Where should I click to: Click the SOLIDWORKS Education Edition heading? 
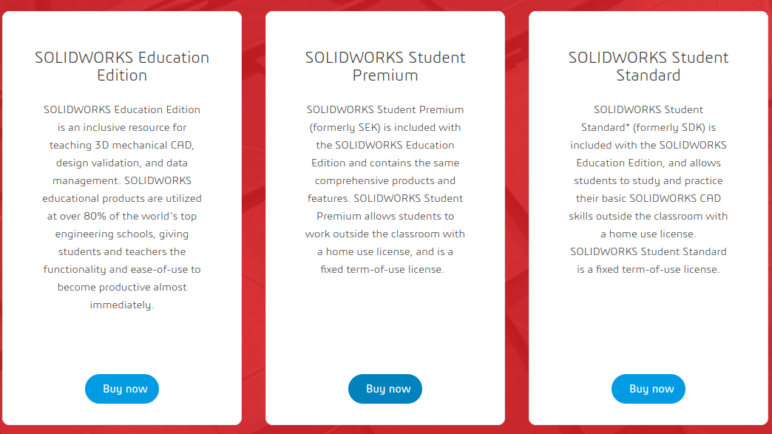click(x=122, y=66)
